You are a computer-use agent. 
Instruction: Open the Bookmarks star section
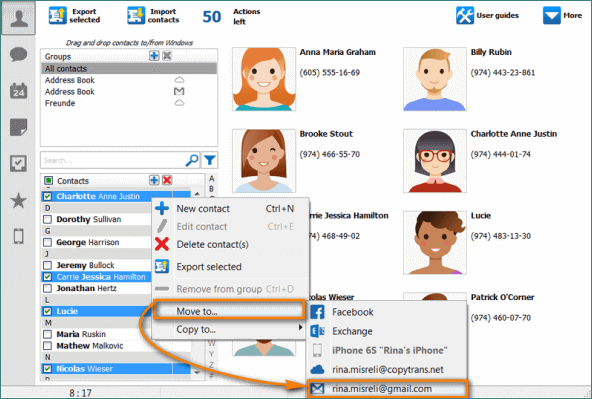tap(18, 200)
